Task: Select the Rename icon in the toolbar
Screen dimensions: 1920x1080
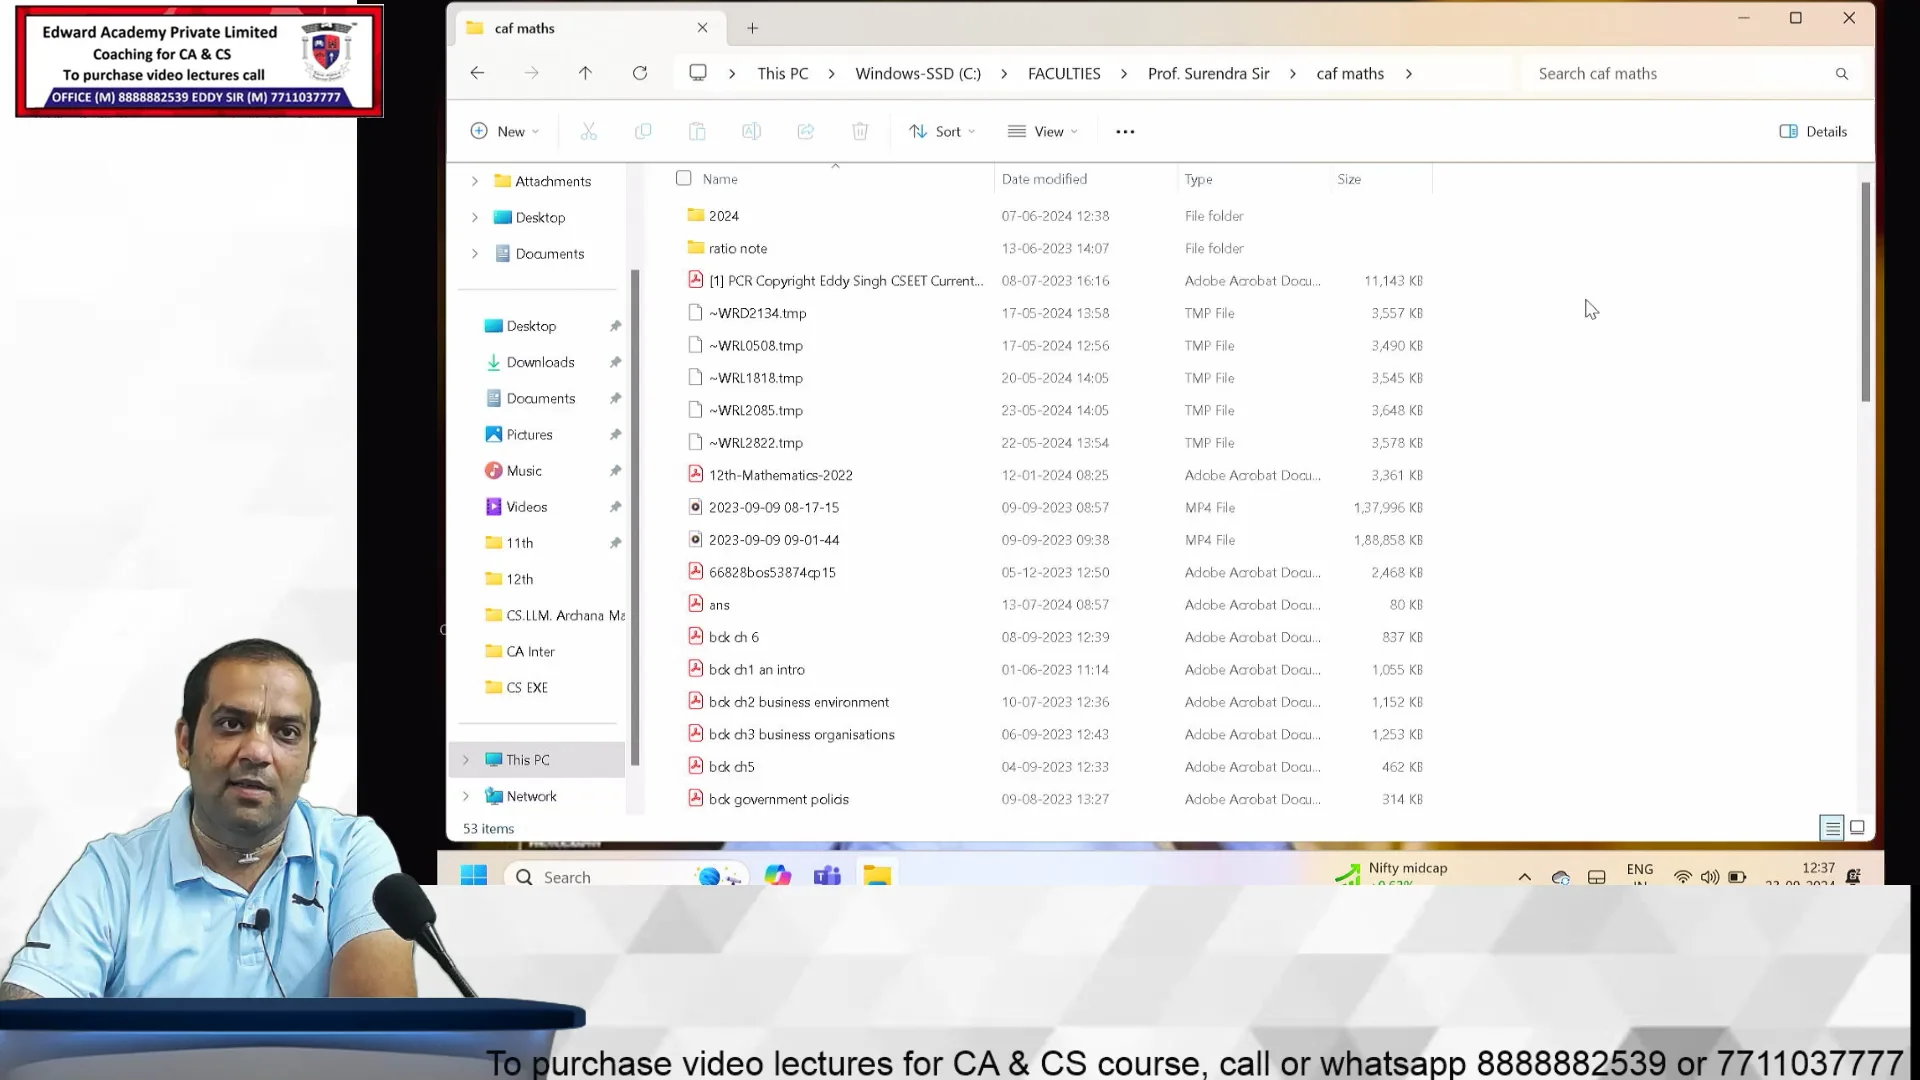Action: pyautogui.click(x=751, y=131)
